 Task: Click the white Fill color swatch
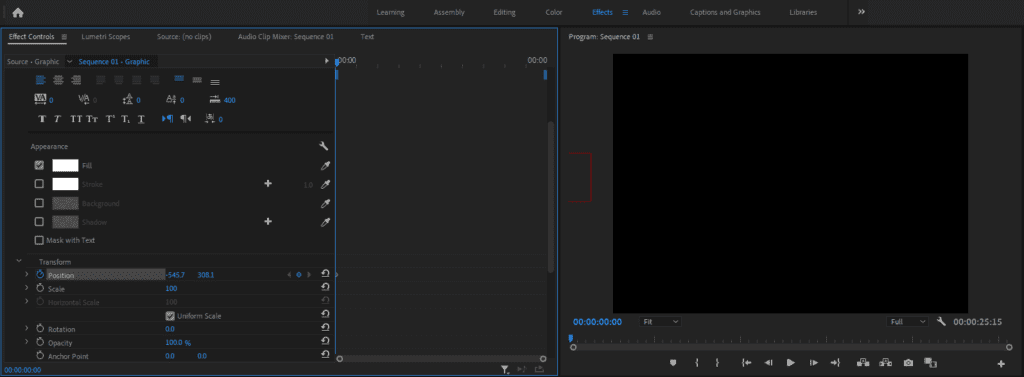65,165
